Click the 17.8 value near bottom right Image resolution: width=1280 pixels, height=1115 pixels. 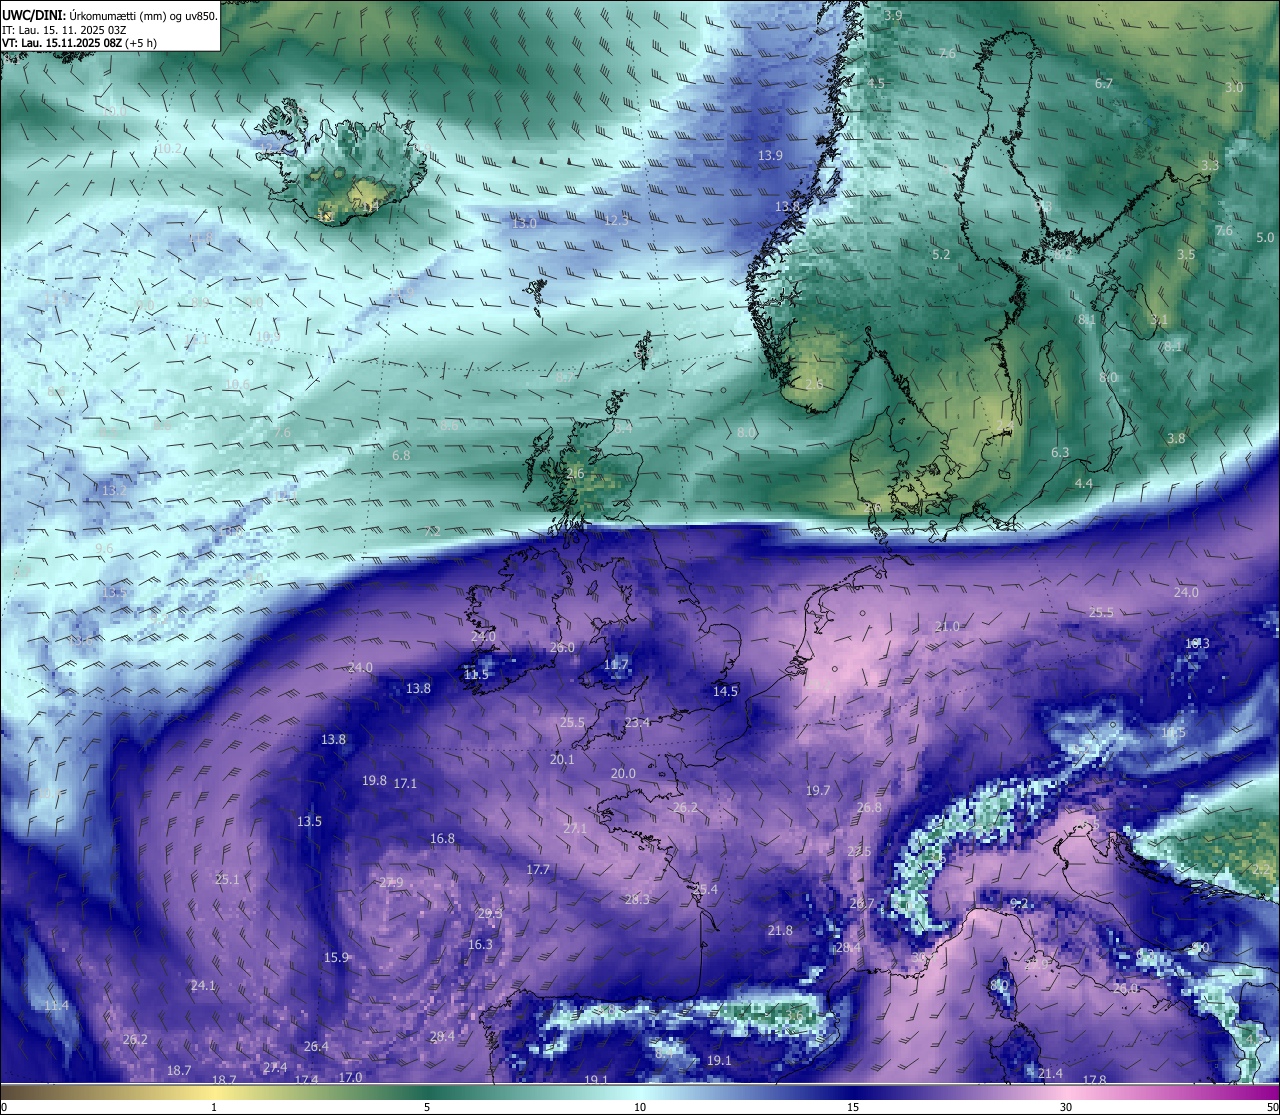pyautogui.click(x=1095, y=1080)
